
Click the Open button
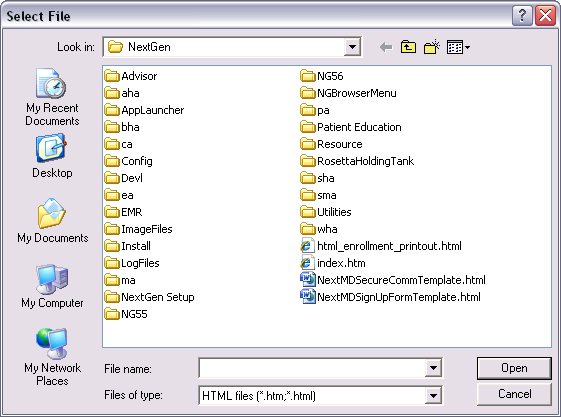[x=514, y=368]
